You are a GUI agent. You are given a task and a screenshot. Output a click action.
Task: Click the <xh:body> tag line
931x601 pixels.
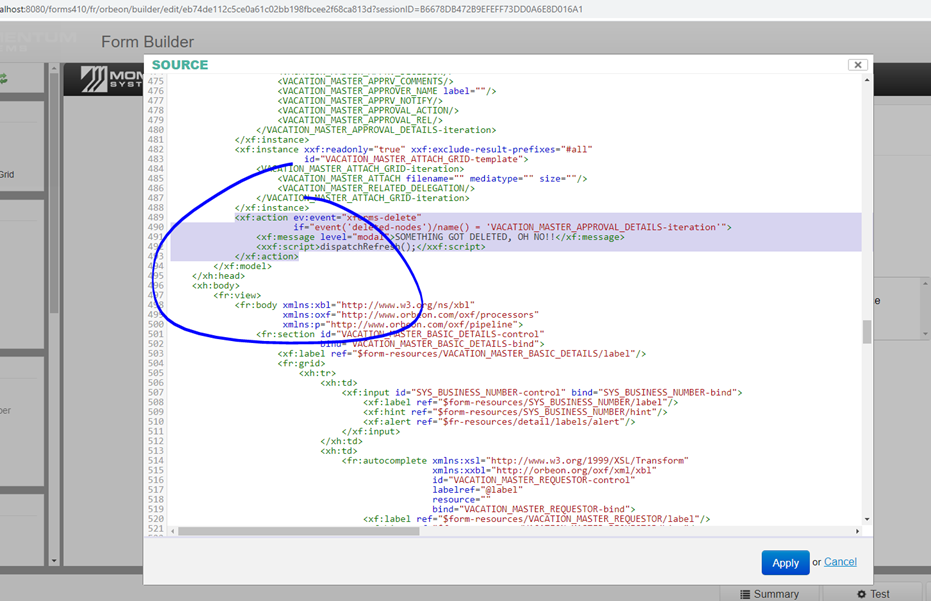tap(216, 286)
